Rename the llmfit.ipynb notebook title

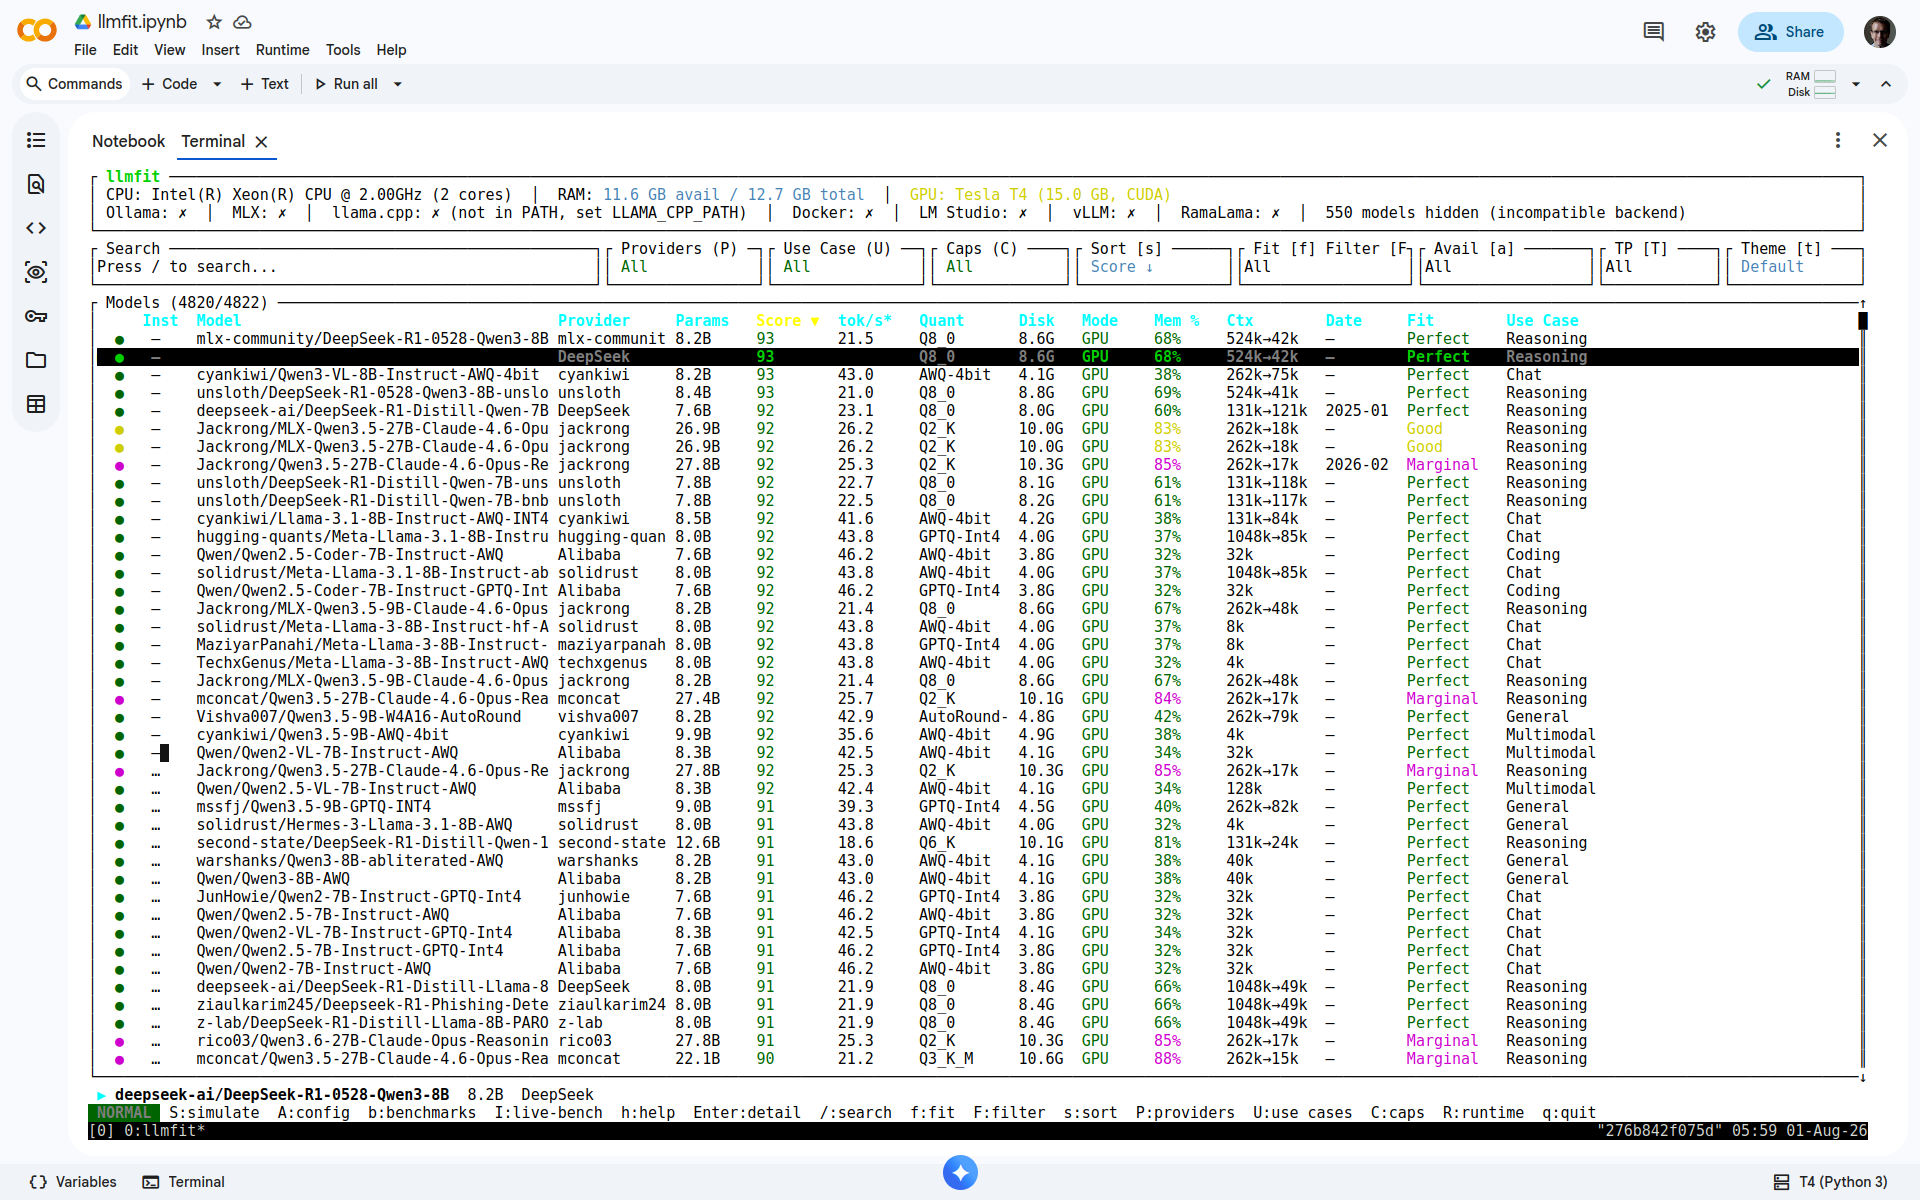pyautogui.click(x=142, y=22)
